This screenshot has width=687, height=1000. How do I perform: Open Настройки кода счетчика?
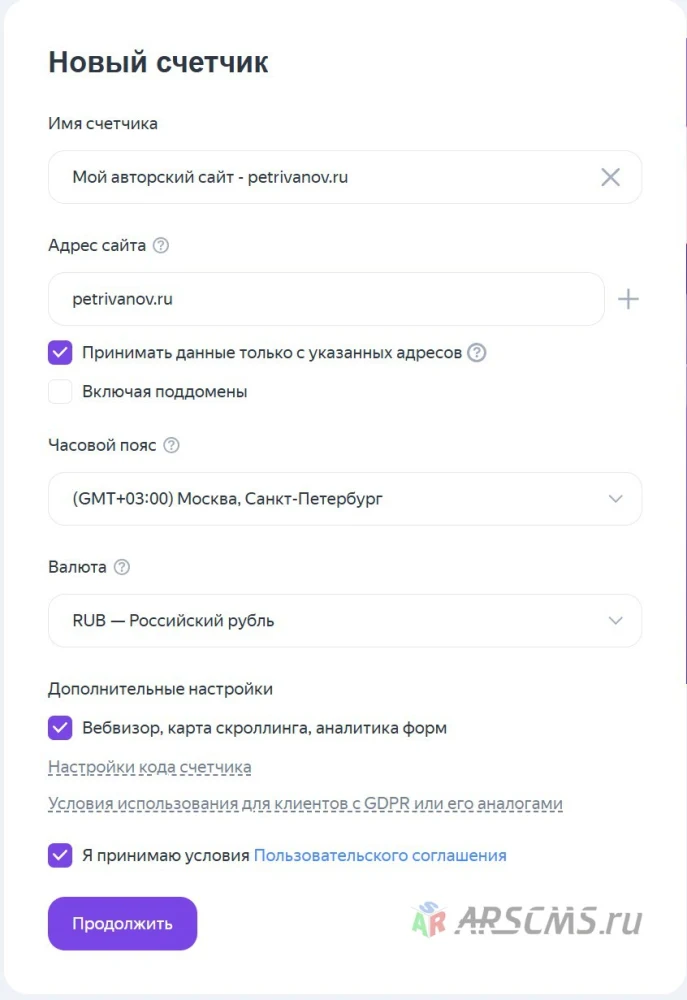pyautogui.click(x=150, y=767)
